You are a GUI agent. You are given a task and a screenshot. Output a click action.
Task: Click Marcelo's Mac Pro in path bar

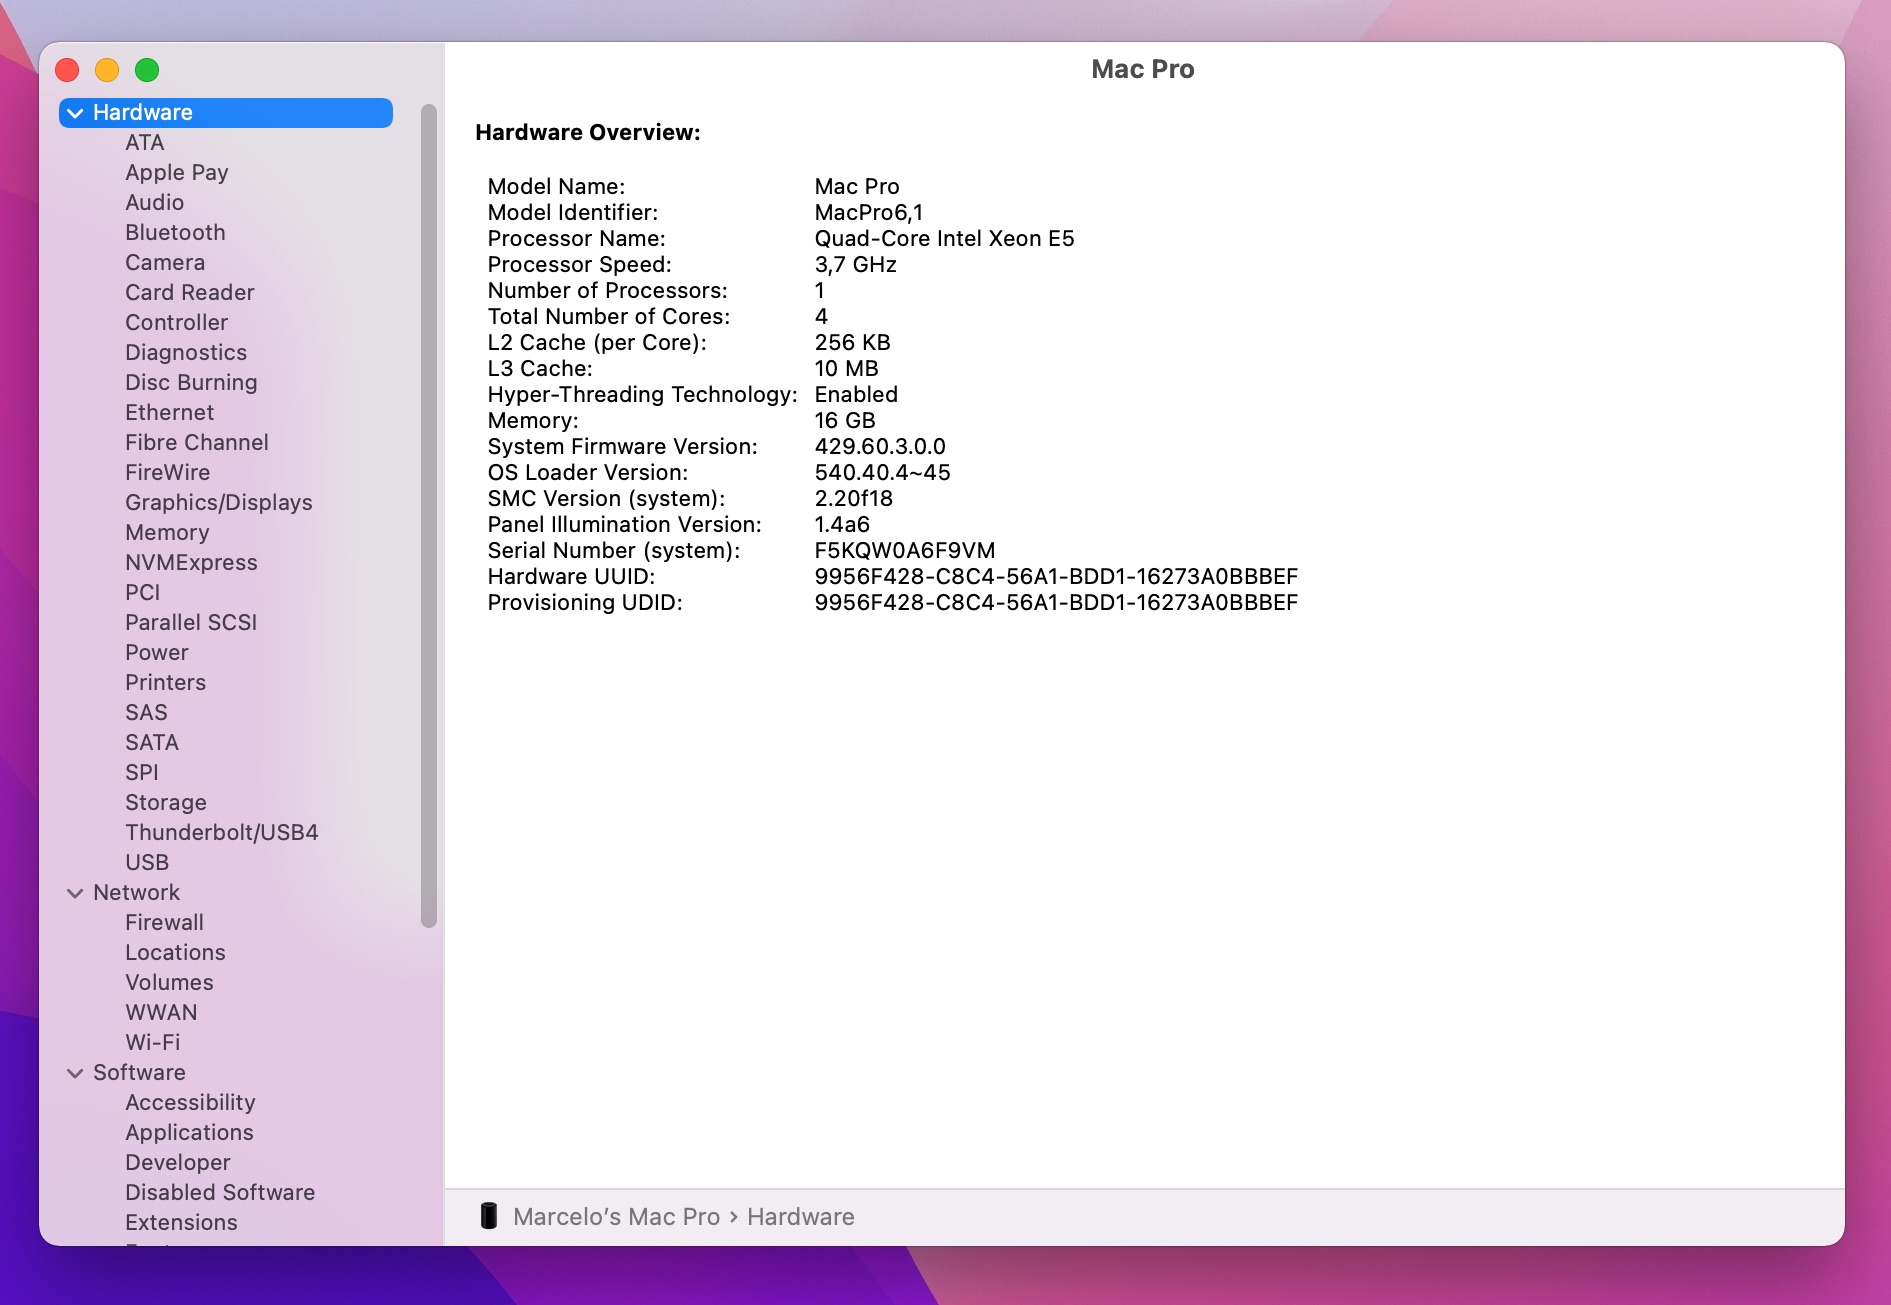pos(616,1217)
